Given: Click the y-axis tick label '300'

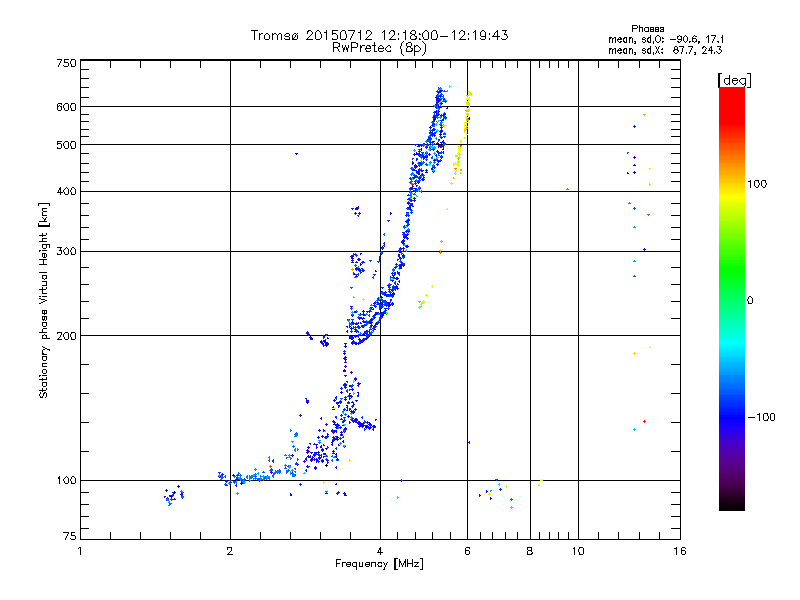Looking at the screenshot, I should (66, 252).
